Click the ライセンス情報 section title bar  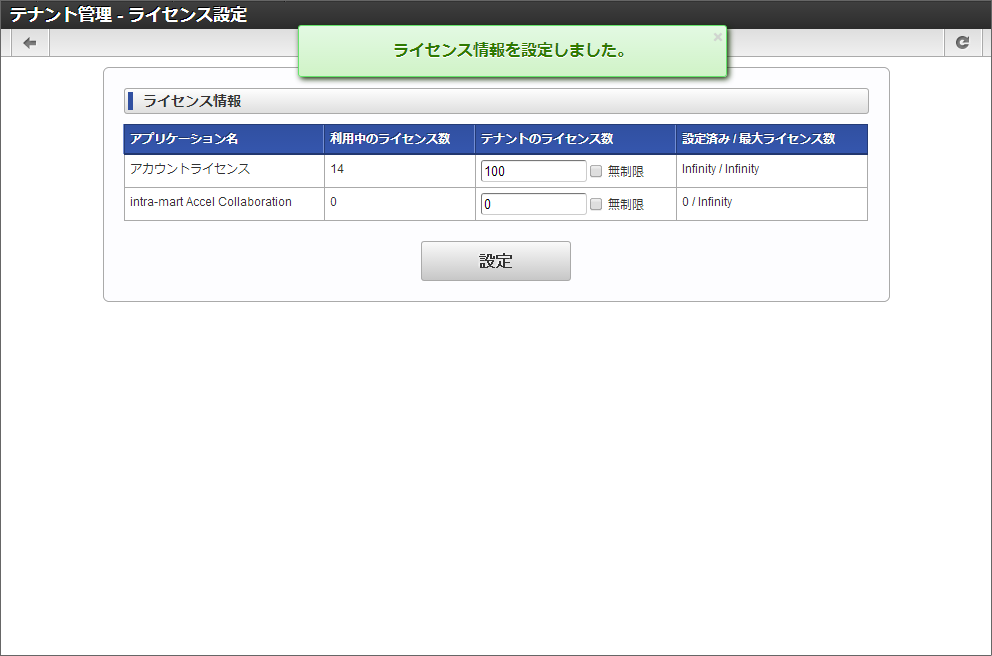pyautogui.click(x=495, y=101)
